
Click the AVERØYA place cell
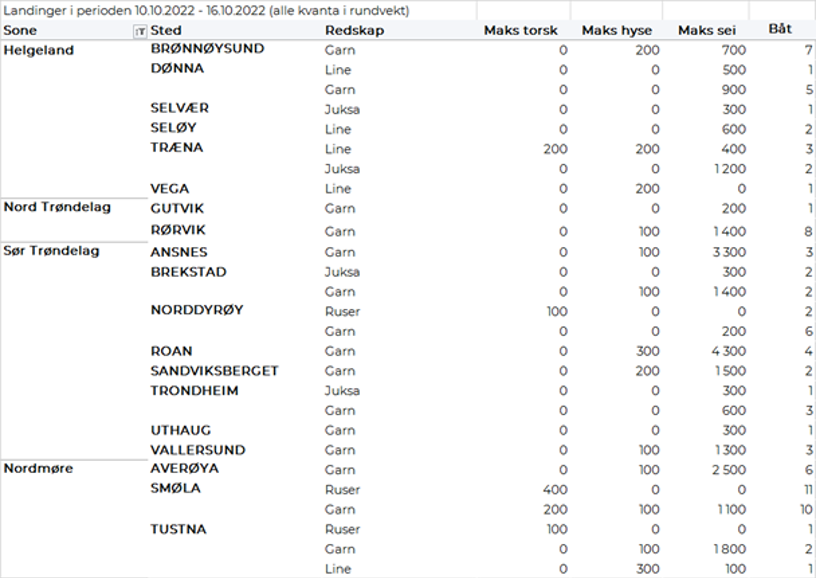click(185, 468)
